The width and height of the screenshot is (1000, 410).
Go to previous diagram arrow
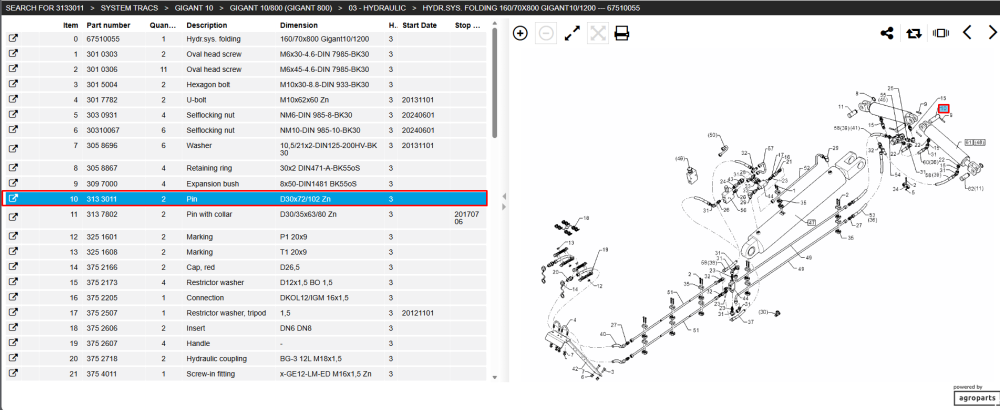click(x=967, y=33)
